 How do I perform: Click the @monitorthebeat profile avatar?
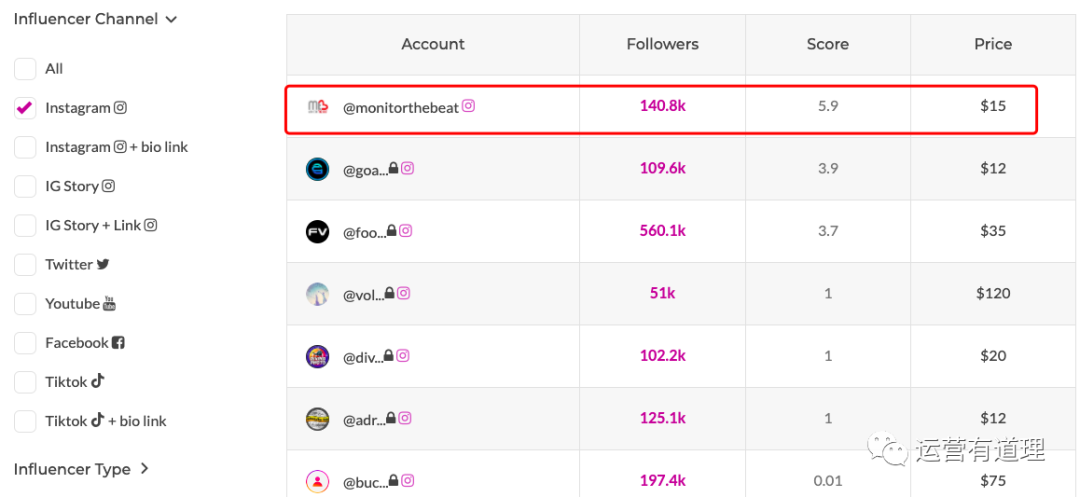tap(317, 107)
